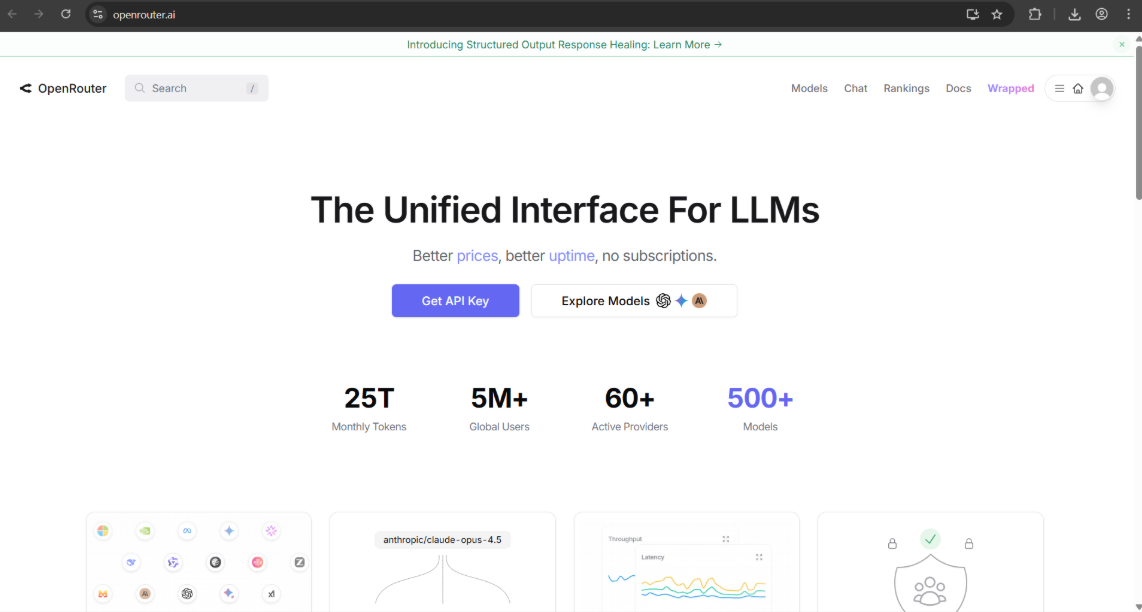Click the gray Z provider icon
Viewport: 1142px width, 612px height.
pos(299,562)
